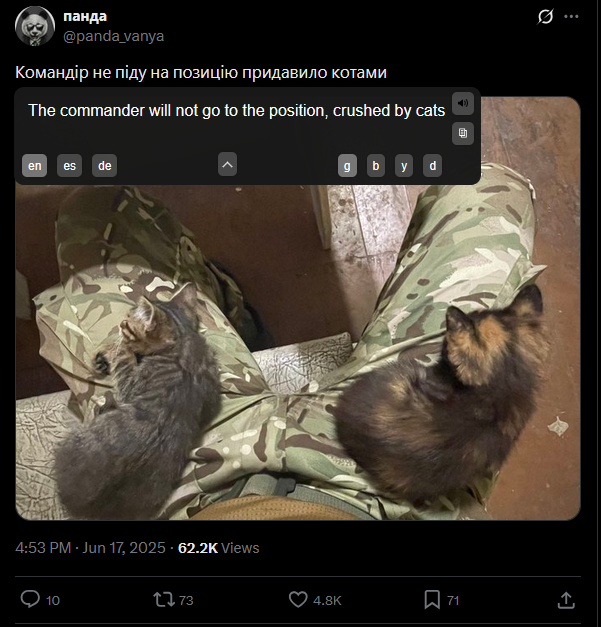Screen dimensions: 601x627
Task: Choose the 'b' translation engine
Action: pyautogui.click(x=376, y=166)
